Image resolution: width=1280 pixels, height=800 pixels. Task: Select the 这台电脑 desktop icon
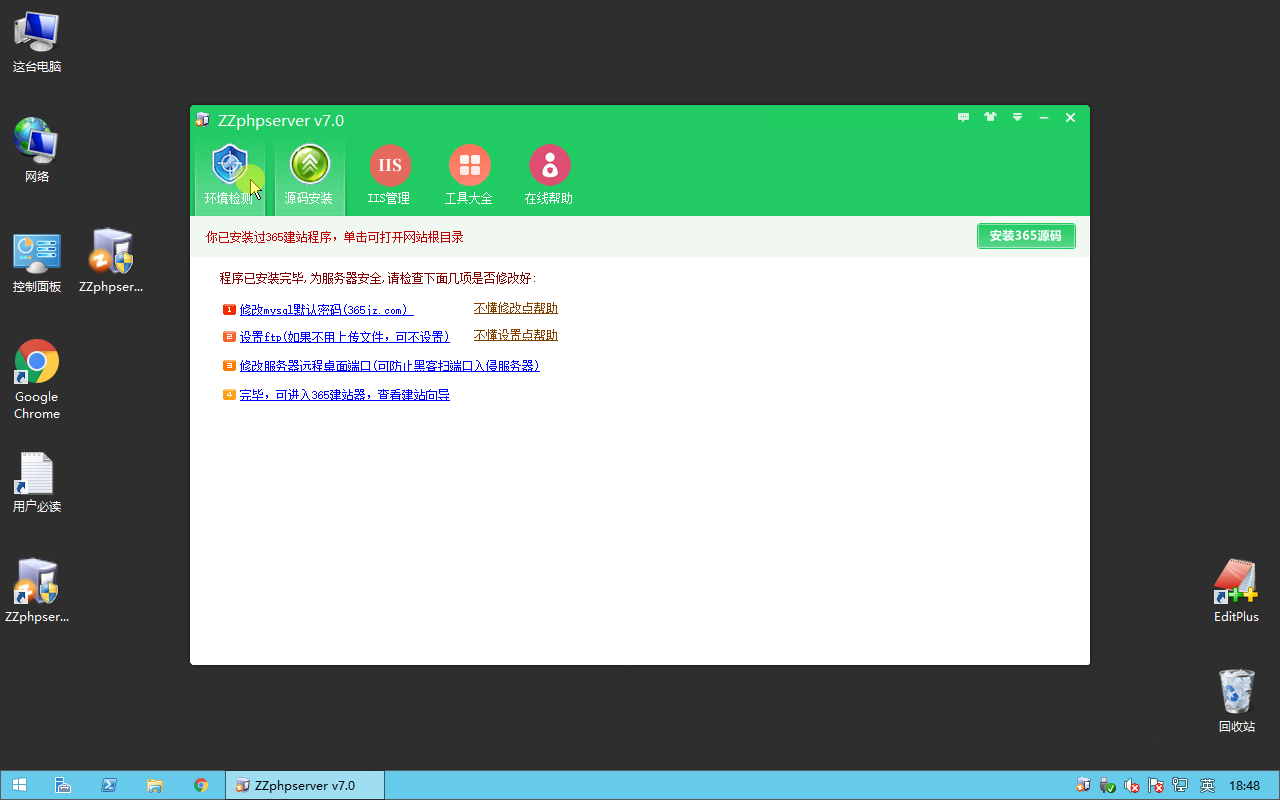(37, 41)
